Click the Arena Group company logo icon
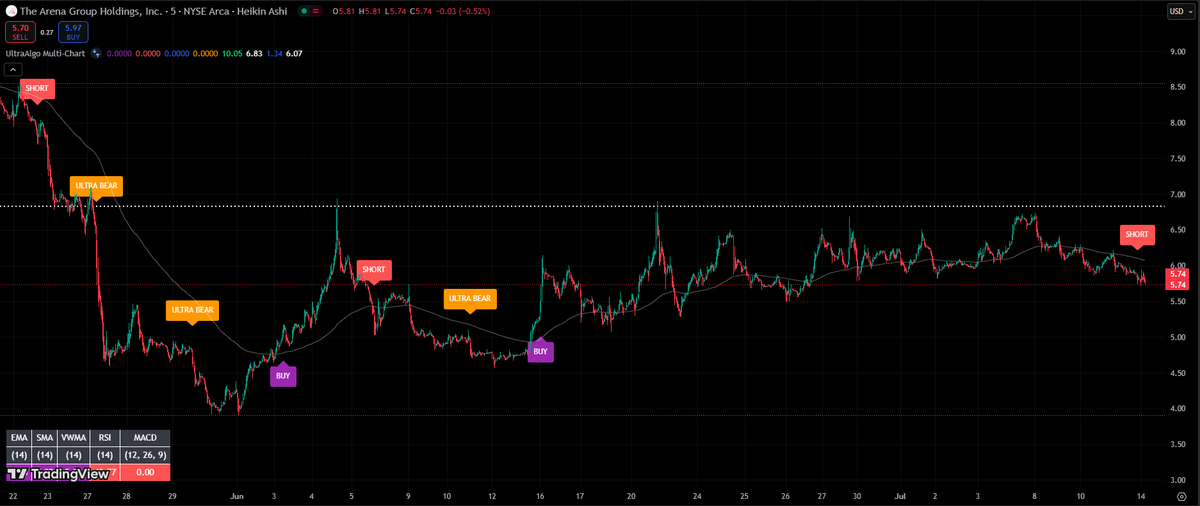The width and height of the screenshot is (1200, 506). (11, 10)
